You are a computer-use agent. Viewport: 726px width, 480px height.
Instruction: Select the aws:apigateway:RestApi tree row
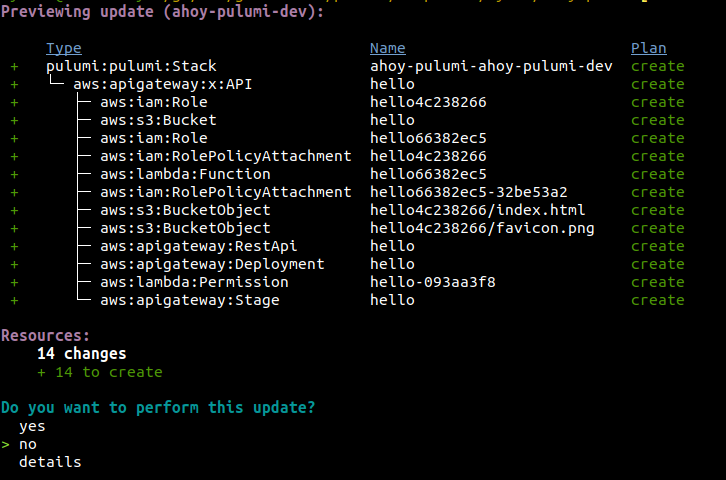pyautogui.click(x=199, y=246)
